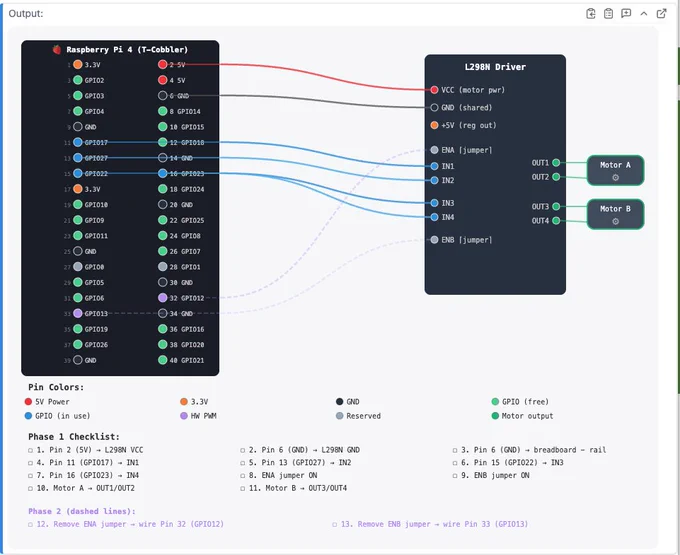
Task: Click pin 4 5V red dot
Action: click(x=163, y=80)
